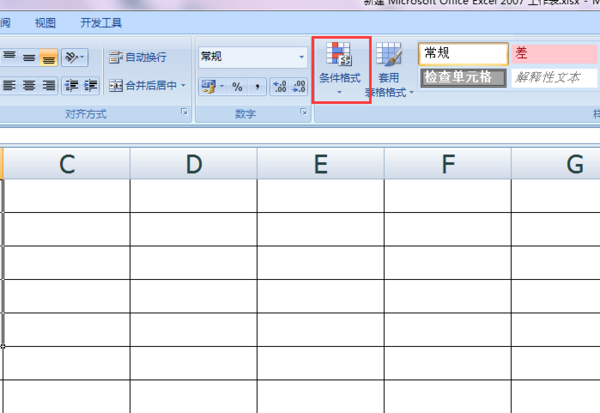Image resolution: width=600 pixels, height=413 pixels.
Task: Open 套用表格格式 table formats
Action: [x=390, y=70]
